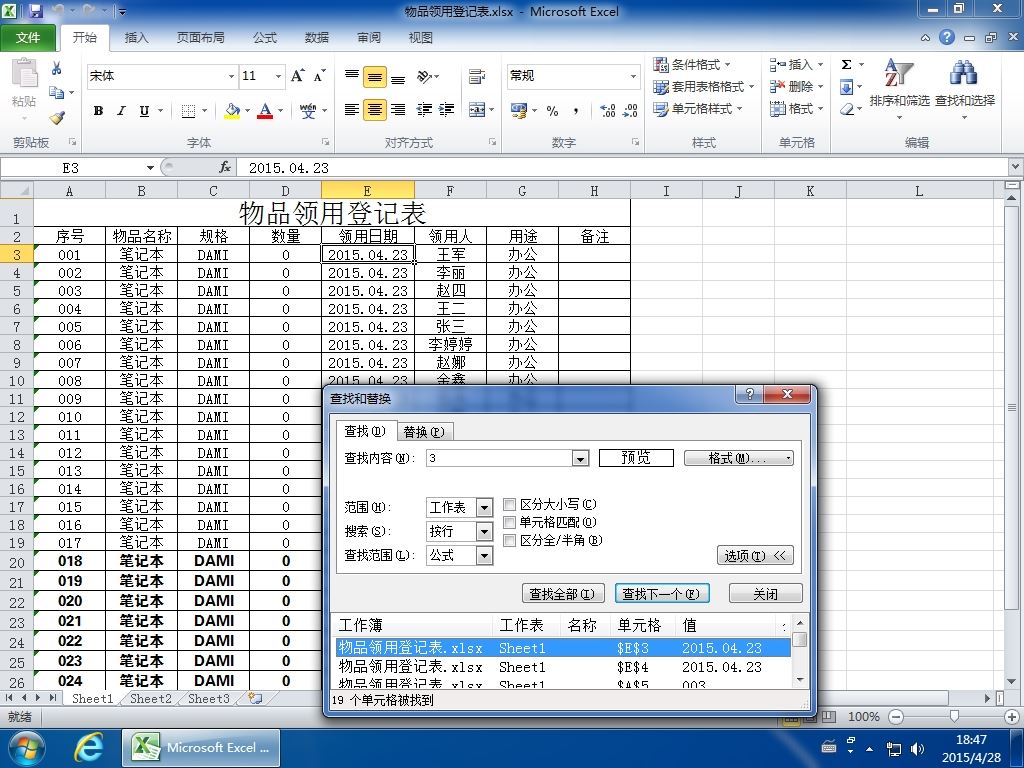
Task: Click the font color A icon
Action: tap(264, 111)
